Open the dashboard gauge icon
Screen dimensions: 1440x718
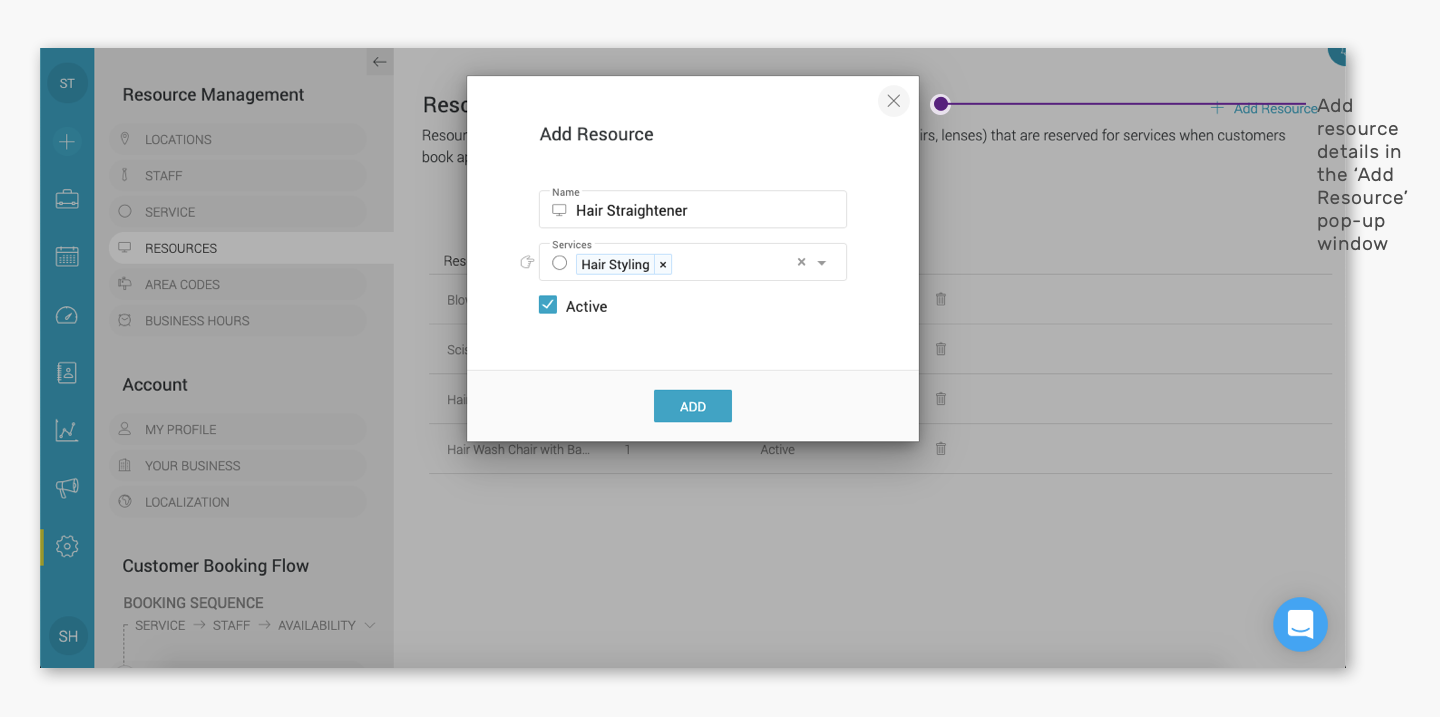[67, 316]
